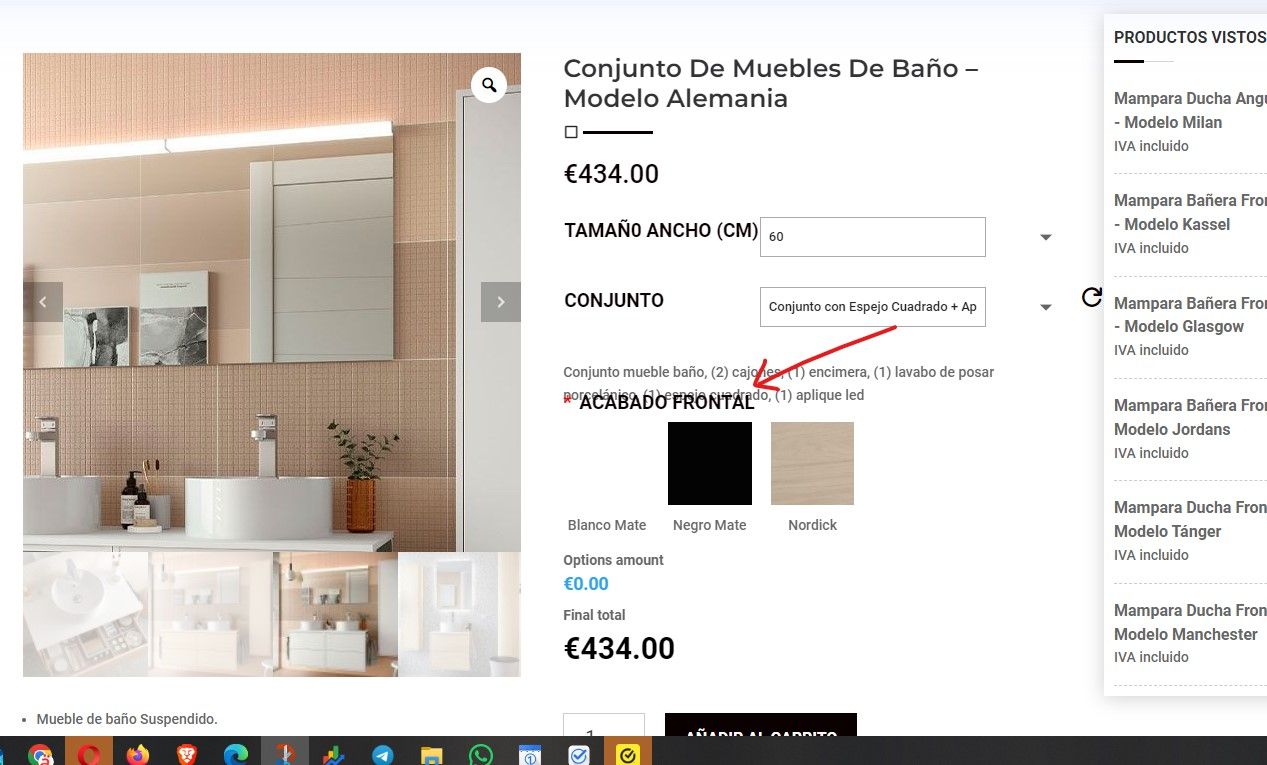
Task: Open the Tamaño Ancho size dropdown
Action: coord(873,237)
